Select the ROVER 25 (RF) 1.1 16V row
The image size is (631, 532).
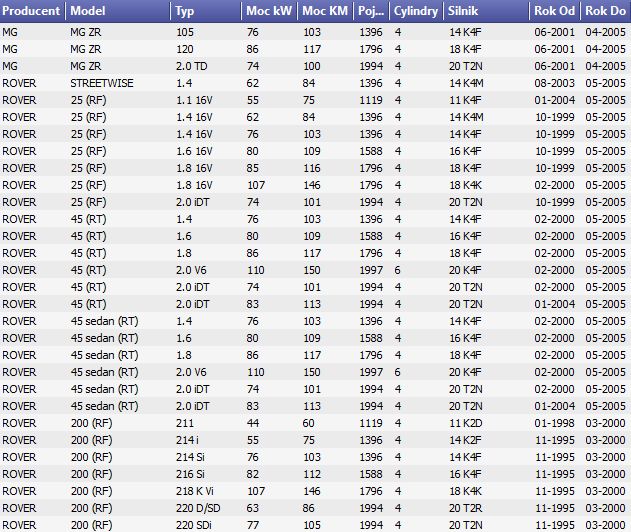pos(316,100)
